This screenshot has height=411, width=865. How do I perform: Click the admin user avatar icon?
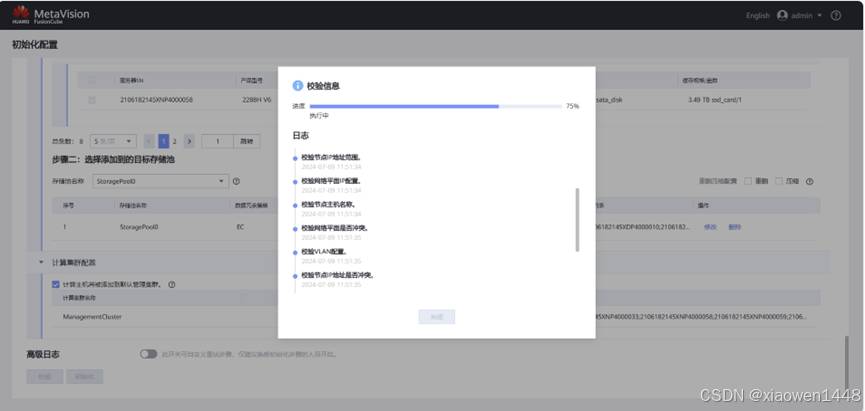coord(782,15)
